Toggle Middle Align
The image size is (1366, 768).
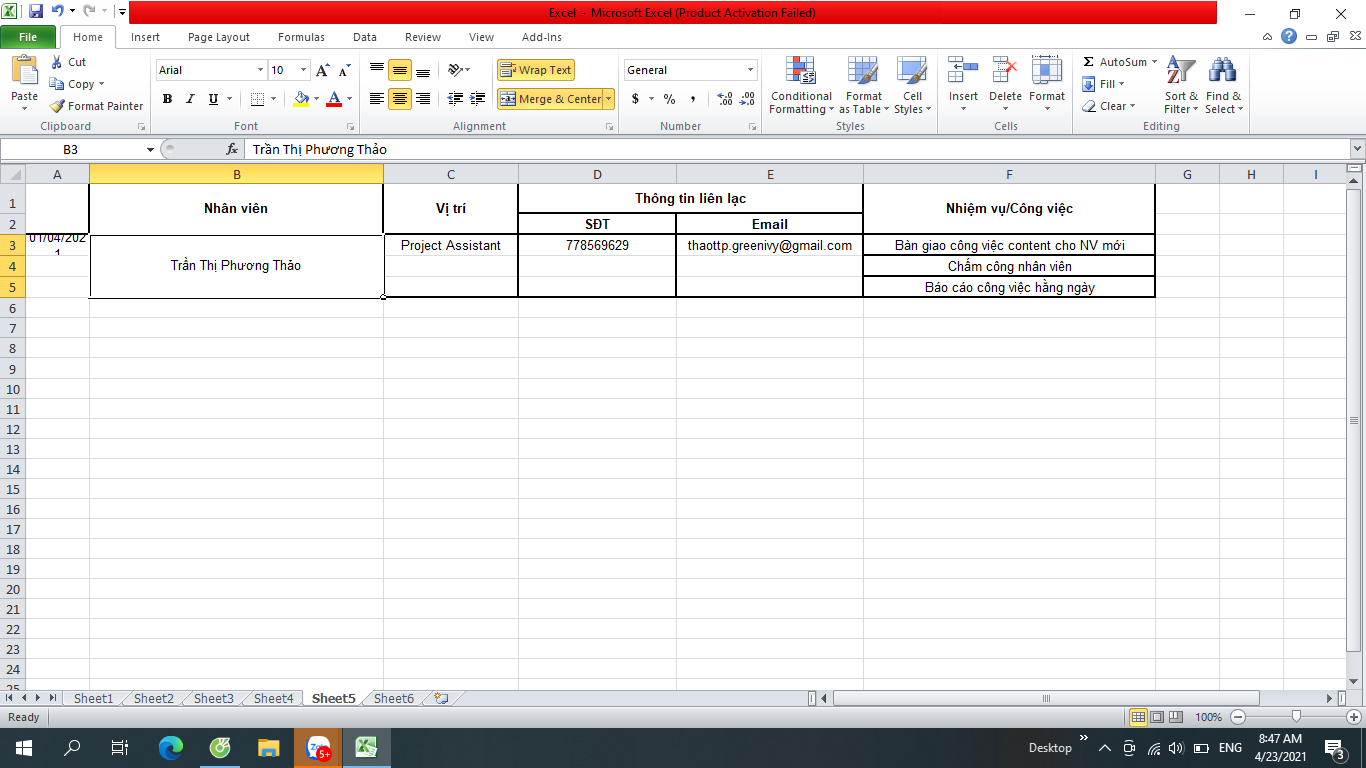coord(400,70)
